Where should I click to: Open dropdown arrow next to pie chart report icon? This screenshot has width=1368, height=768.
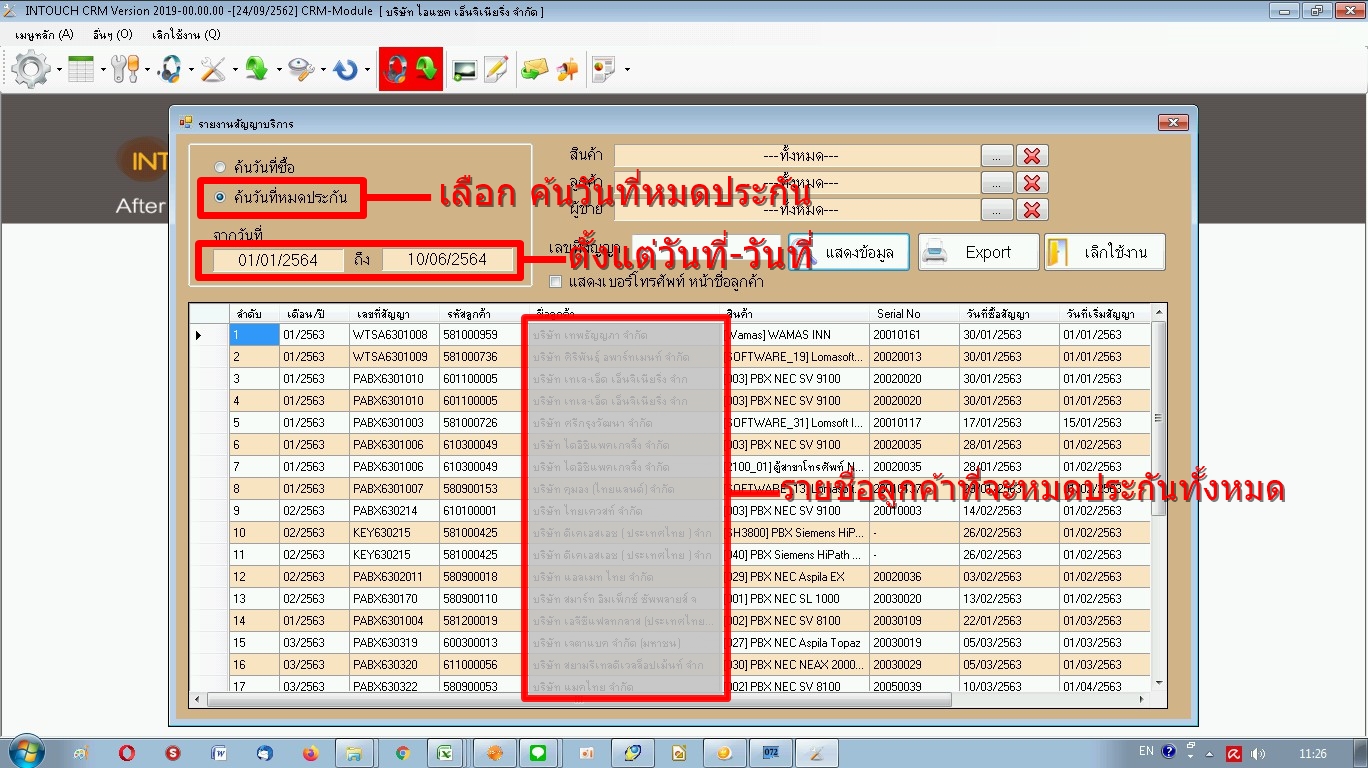627,70
